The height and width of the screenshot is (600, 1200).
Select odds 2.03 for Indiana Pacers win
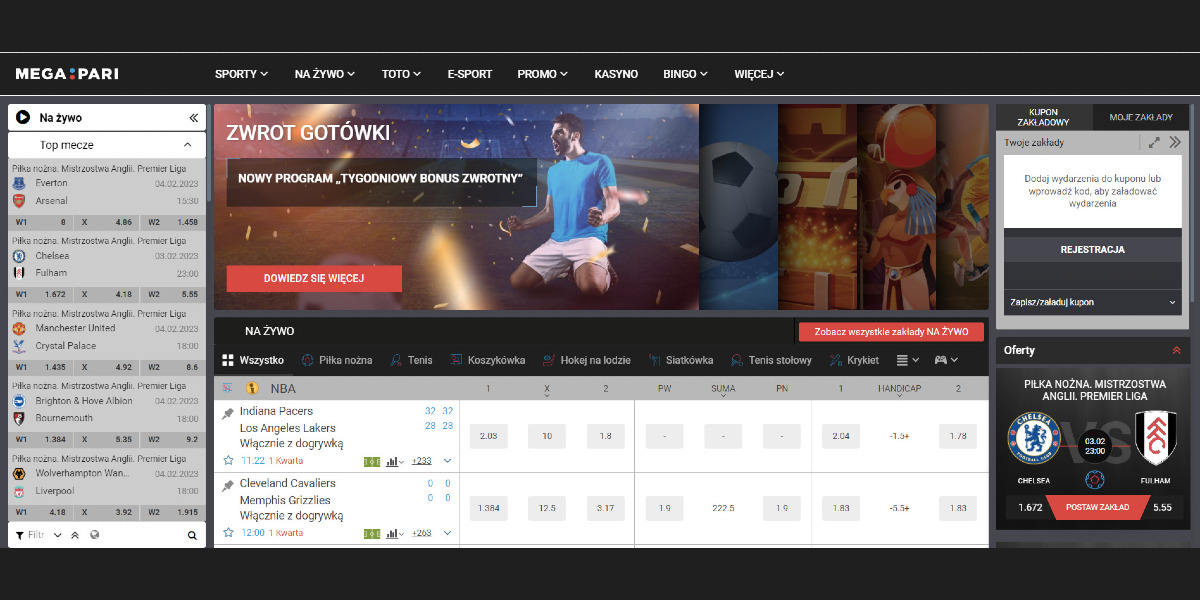click(x=489, y=436)
